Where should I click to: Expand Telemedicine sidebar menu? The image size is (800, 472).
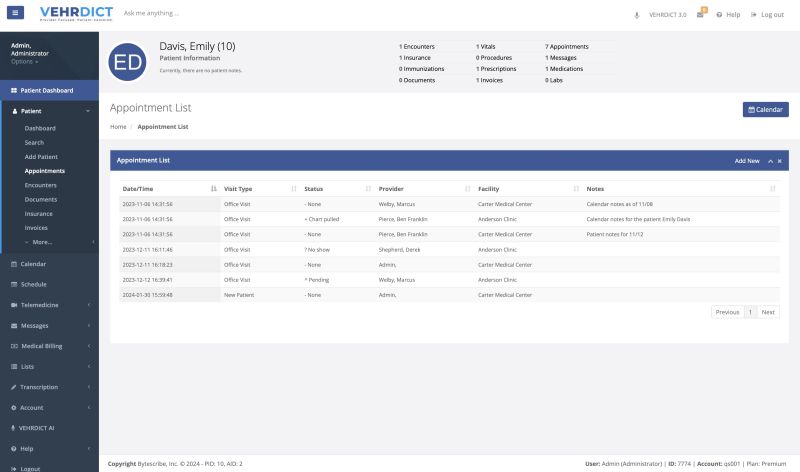(x=49, y=305)
